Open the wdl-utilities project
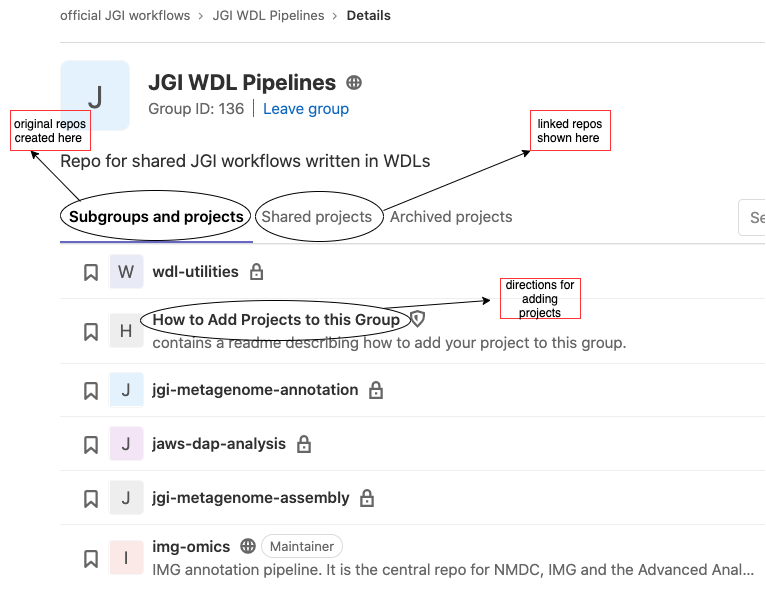Screen dimensions: 766x597 point(195,272)
